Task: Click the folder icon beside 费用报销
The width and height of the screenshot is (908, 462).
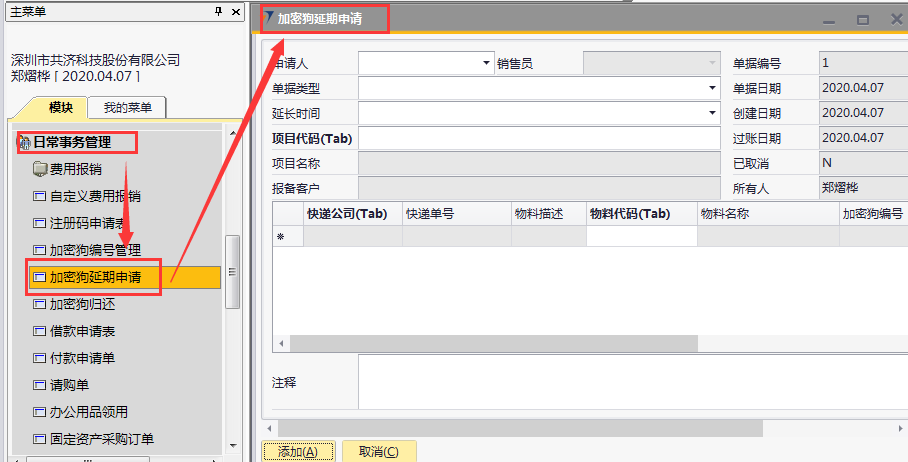Action: [x=40, y=169]
